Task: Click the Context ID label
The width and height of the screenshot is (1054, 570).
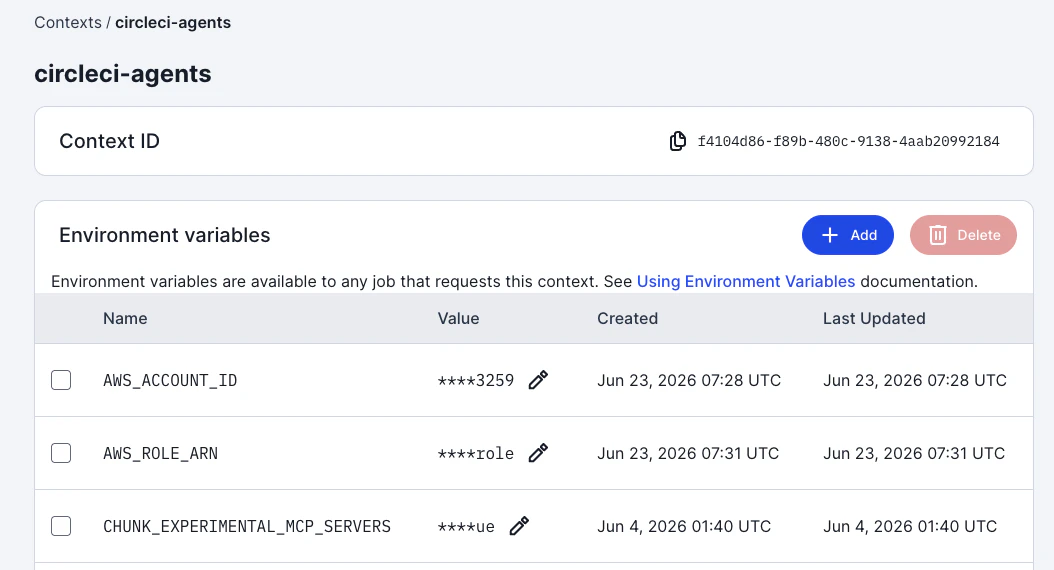Action: 110,141
